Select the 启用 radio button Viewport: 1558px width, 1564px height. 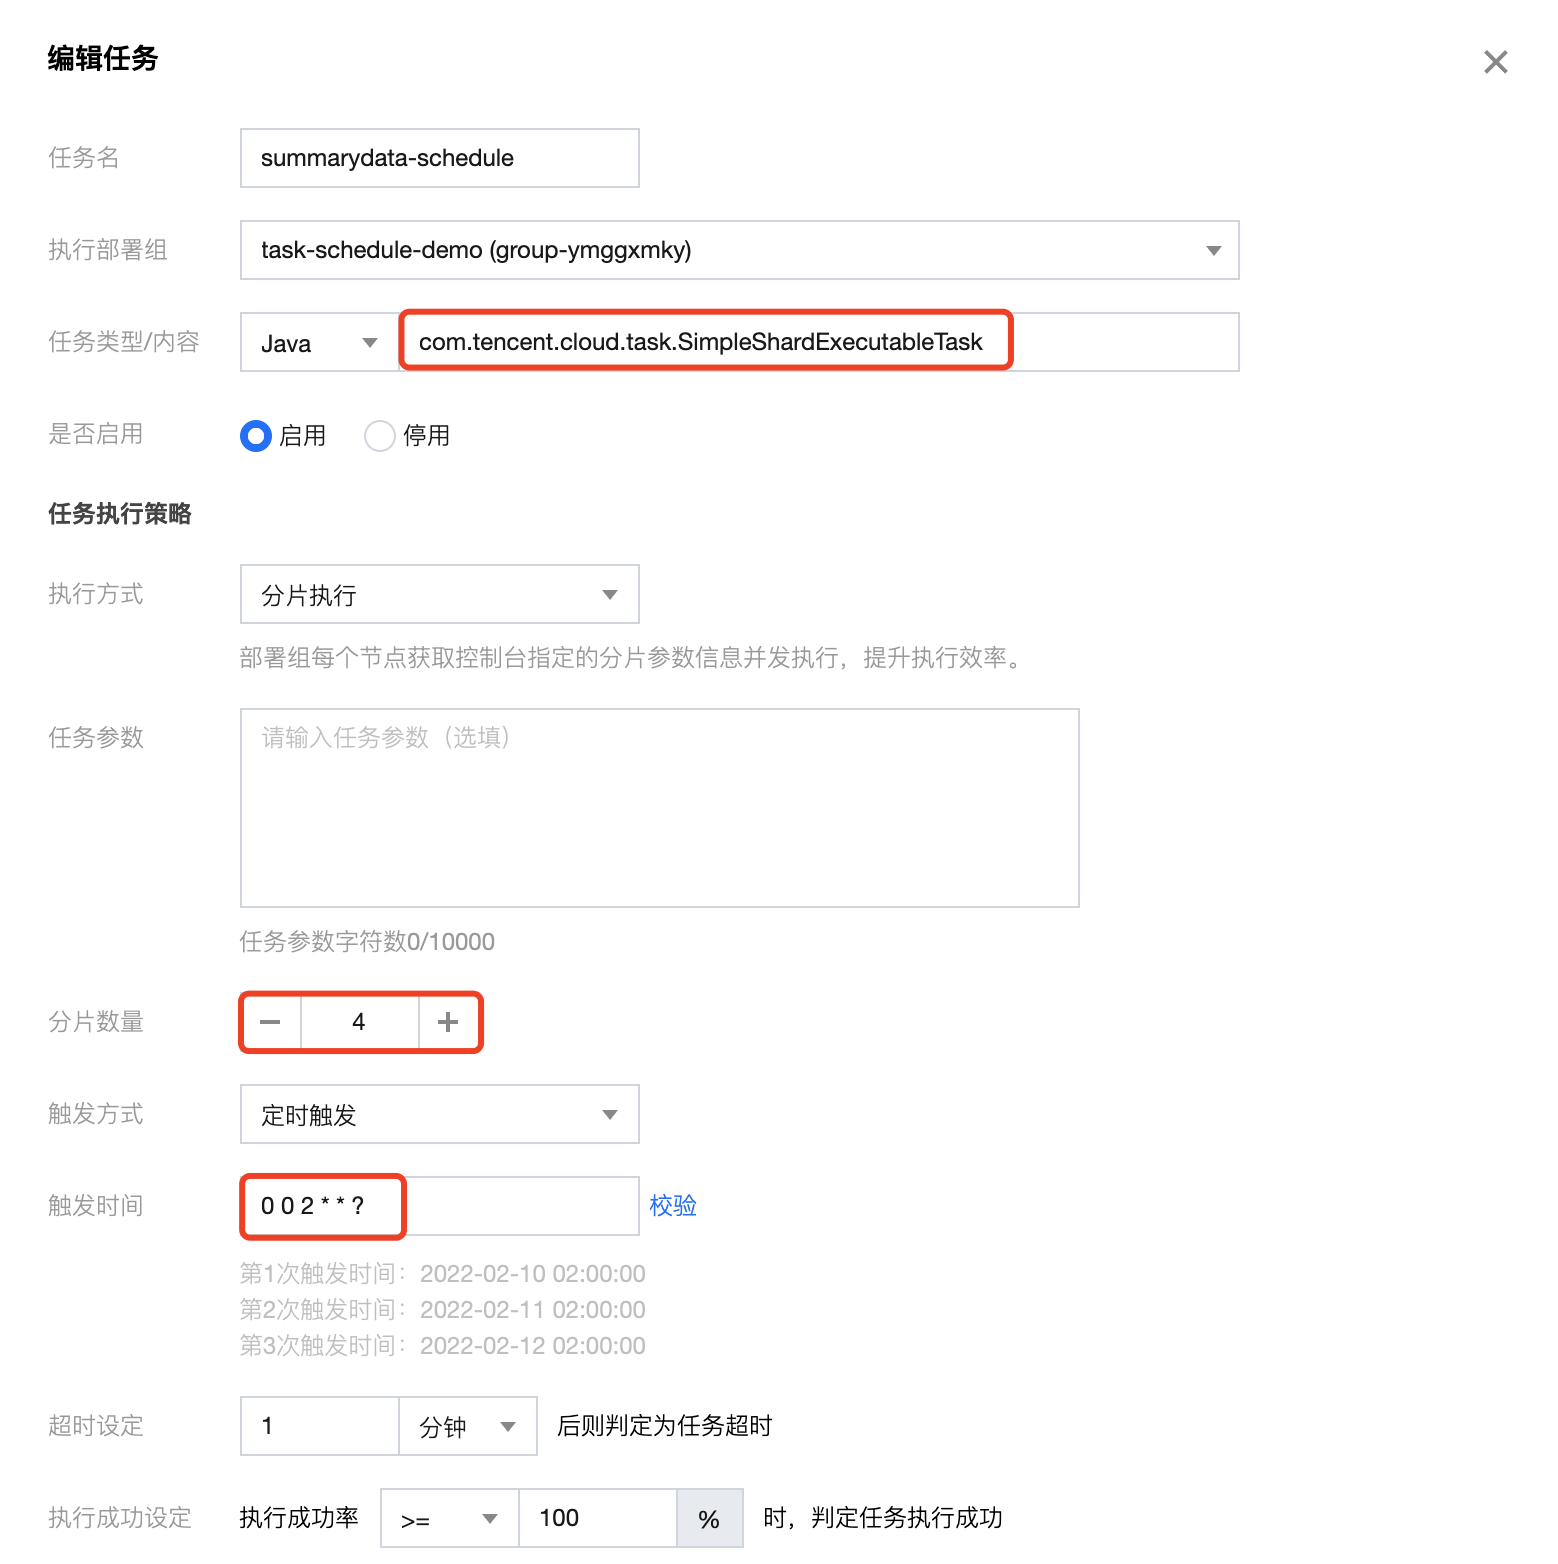coord(255,436)
